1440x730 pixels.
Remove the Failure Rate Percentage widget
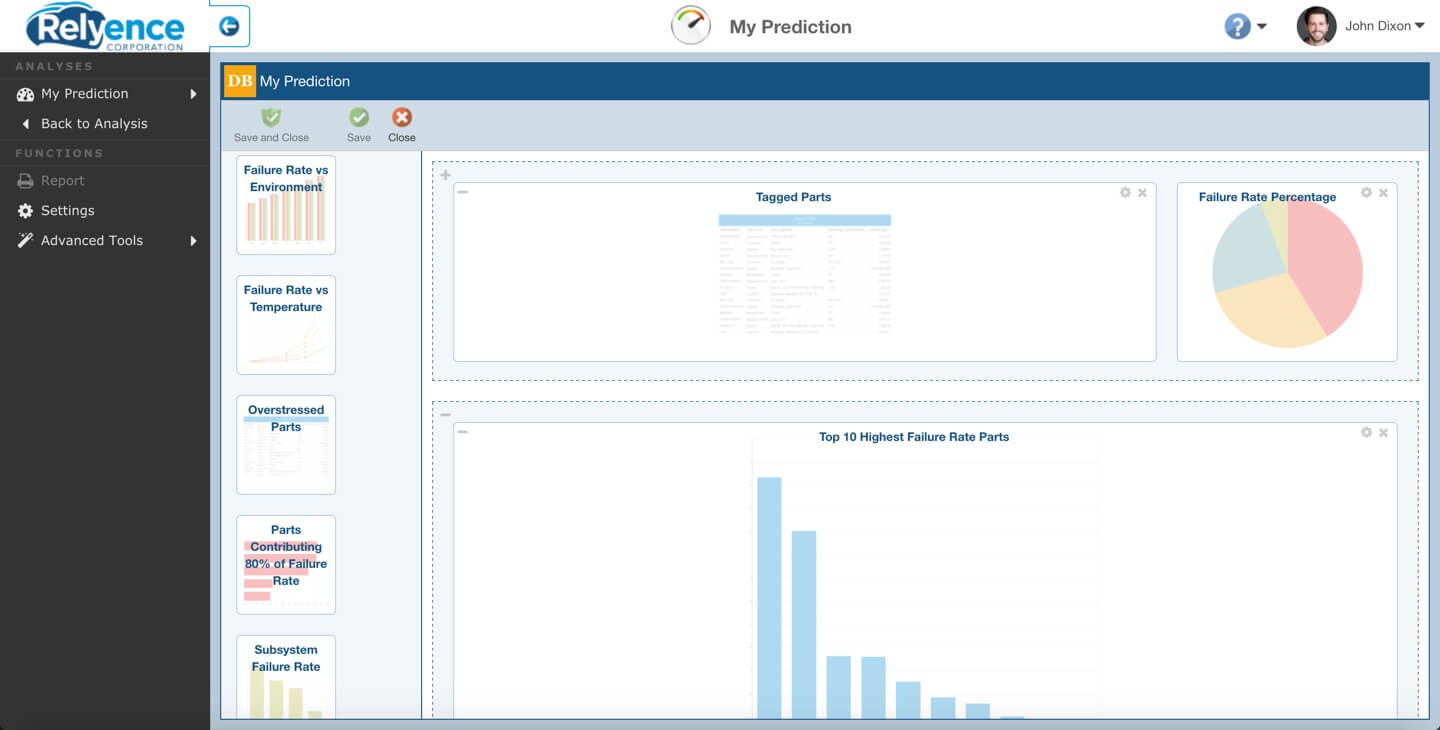tap(1384, 192)
